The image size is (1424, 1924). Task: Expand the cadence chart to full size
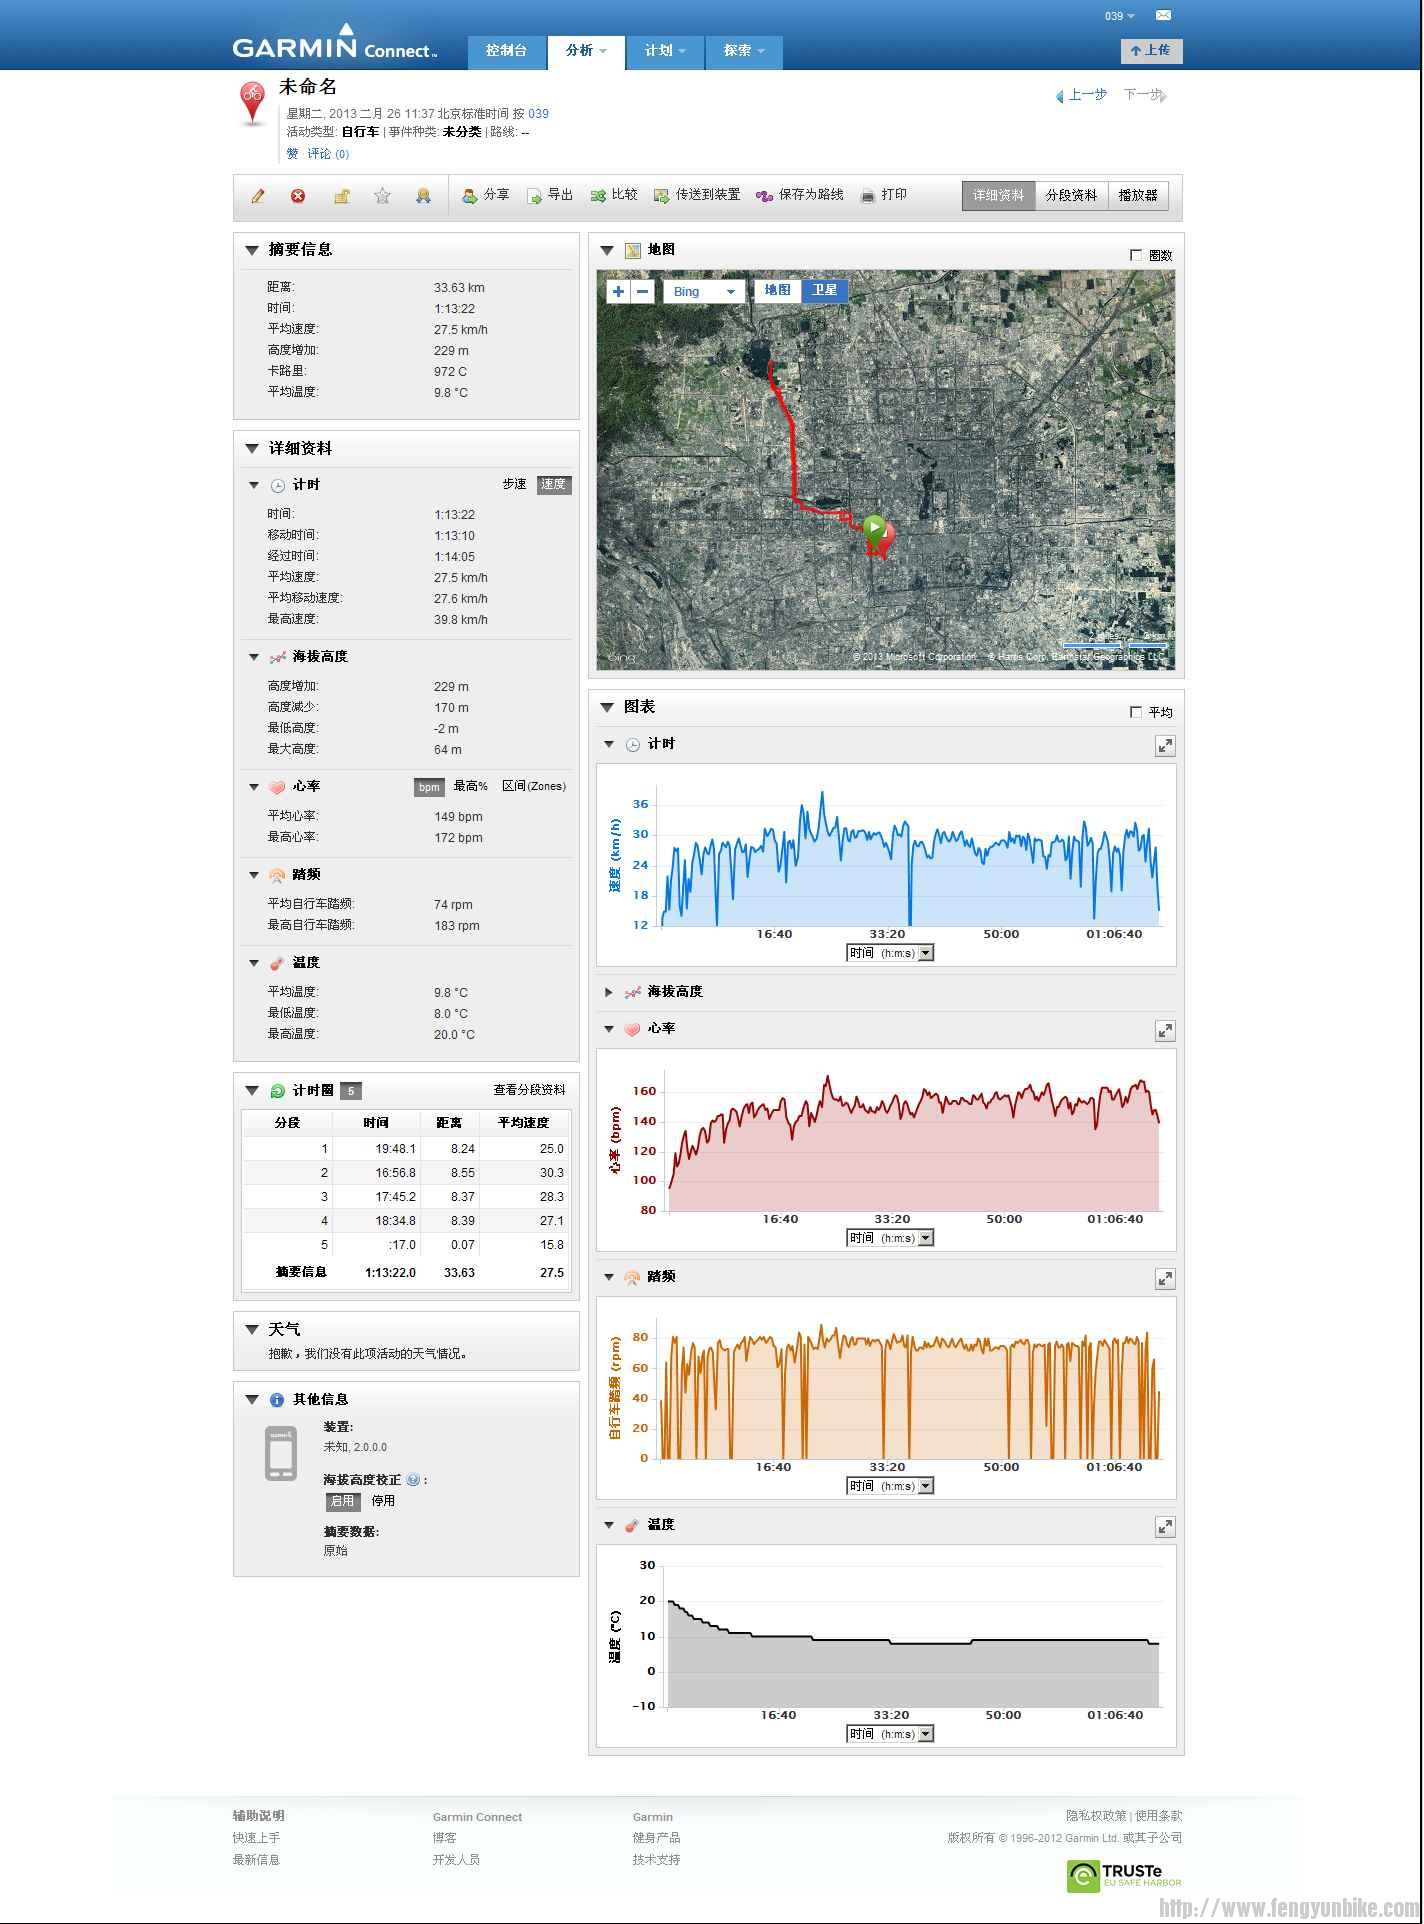click(x=1165, y=1279)
